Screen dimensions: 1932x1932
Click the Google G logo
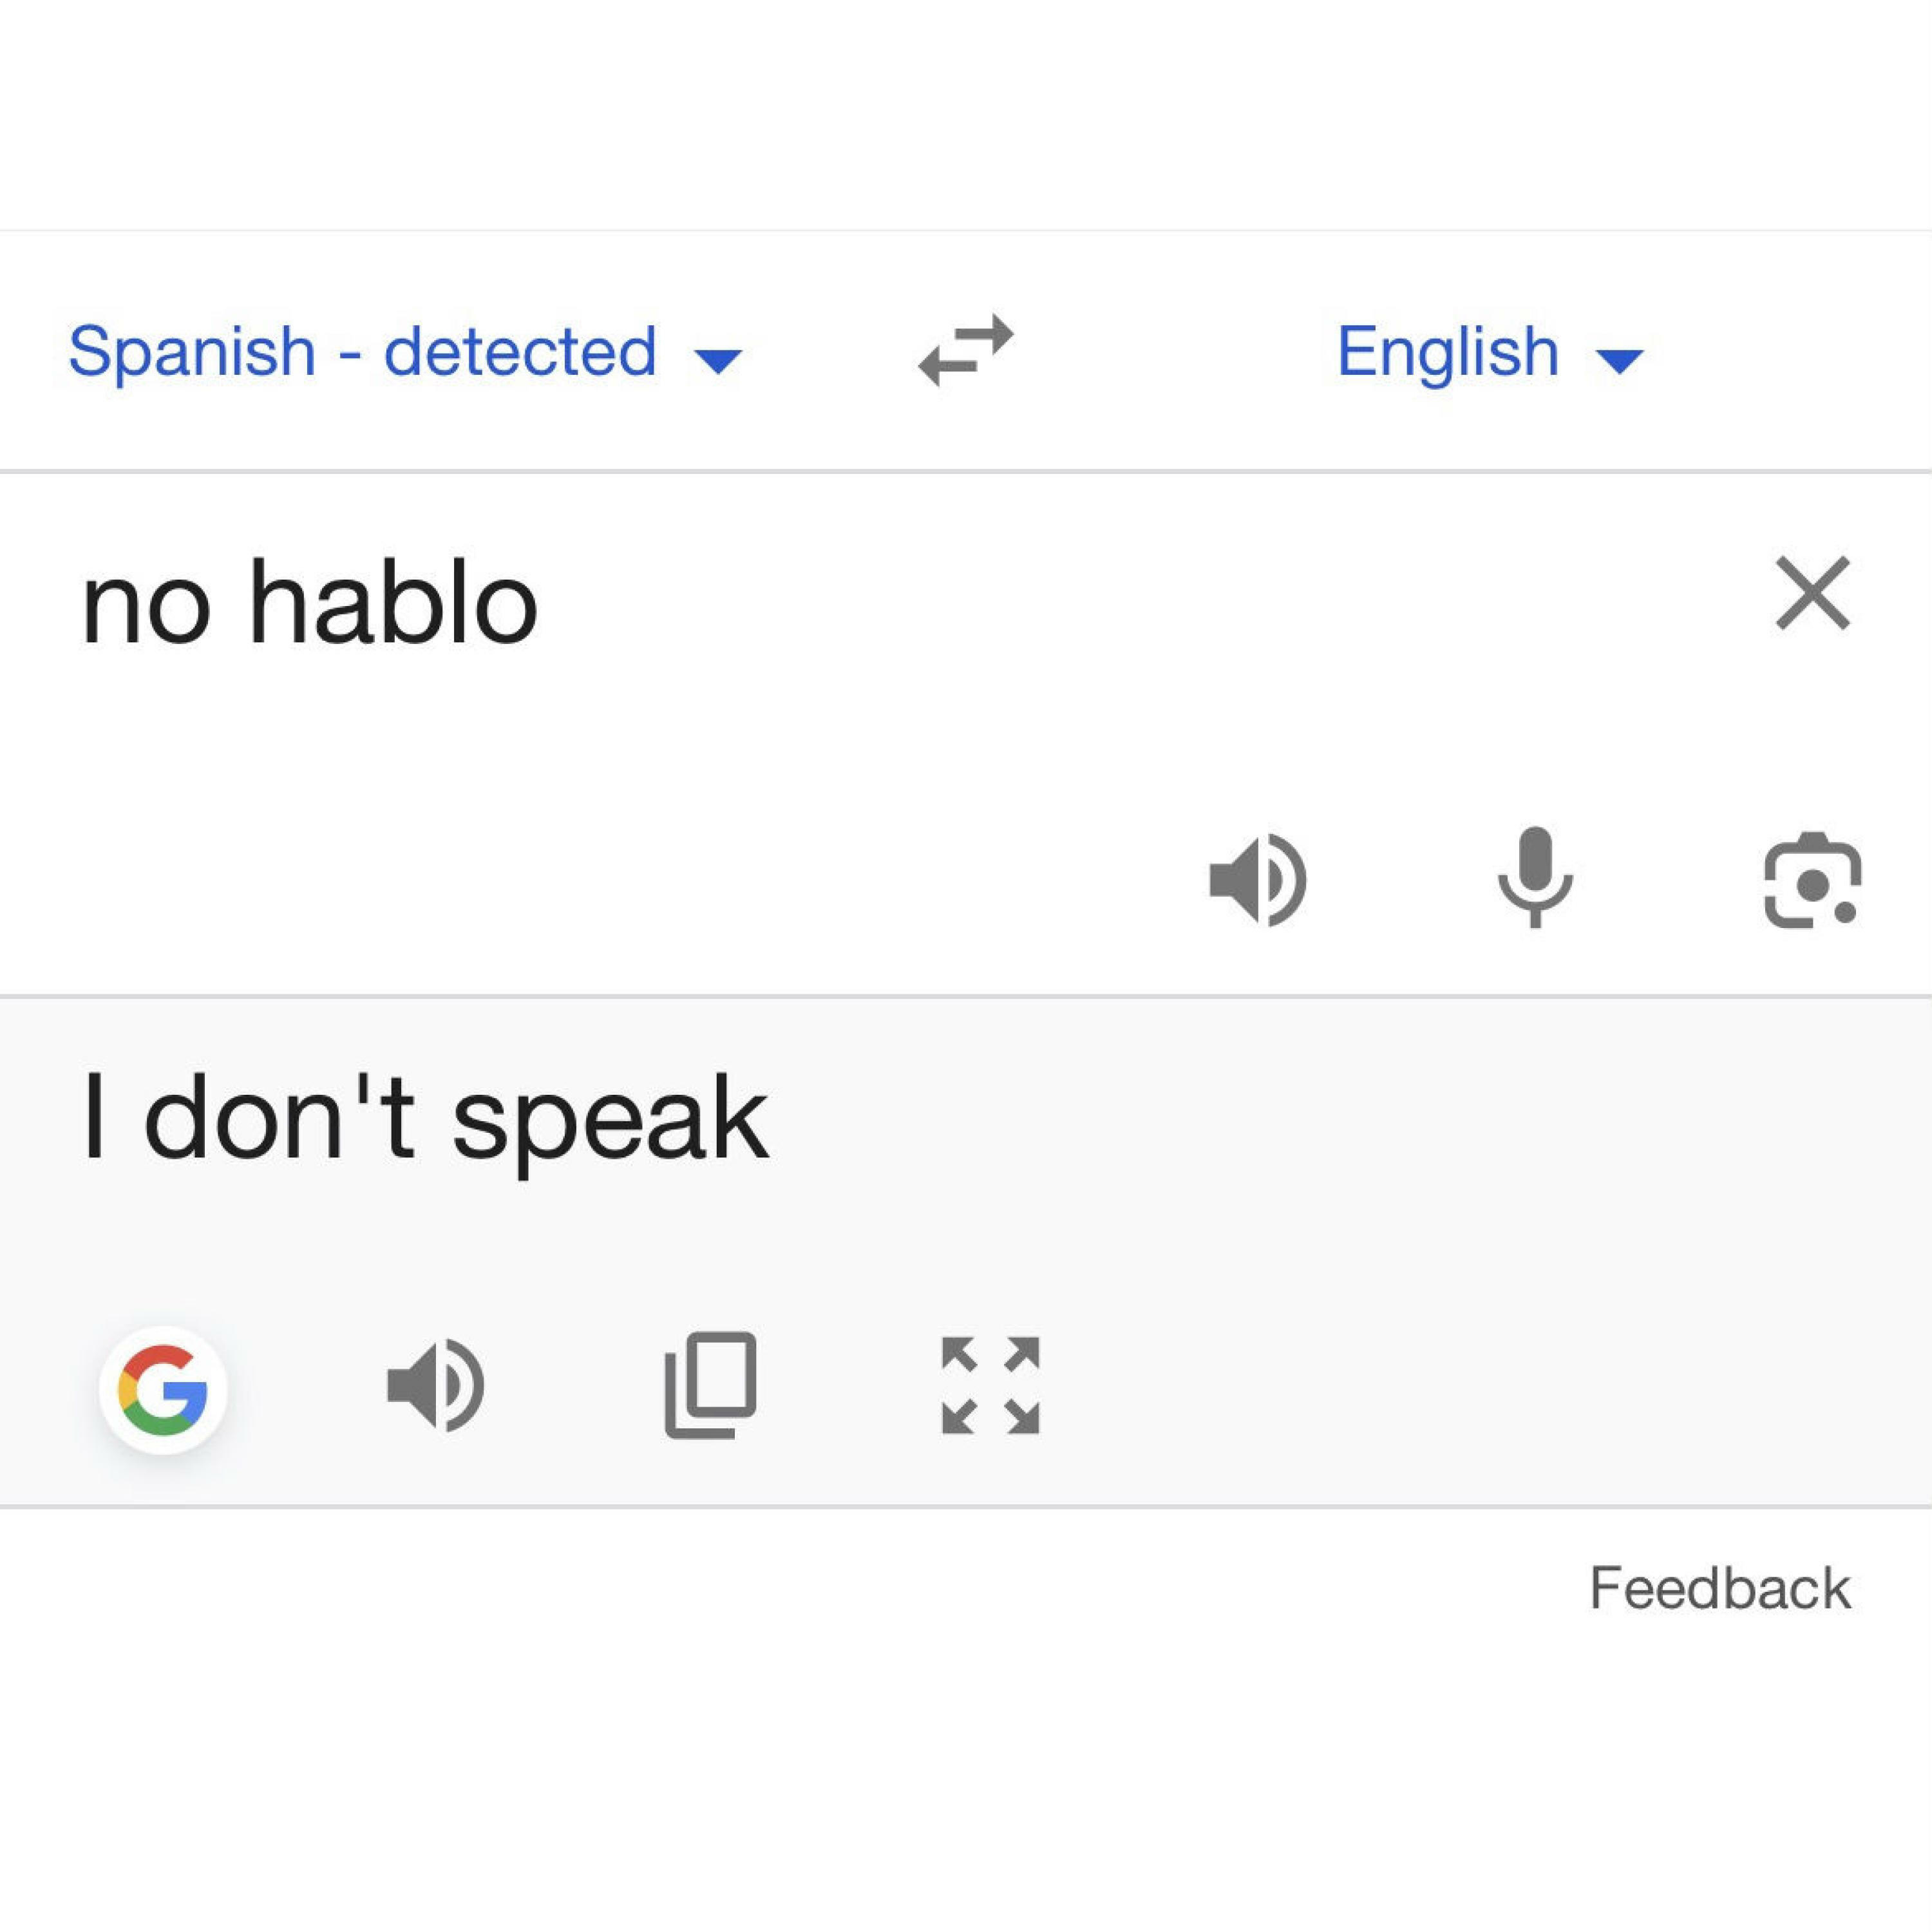[163, 1389]
